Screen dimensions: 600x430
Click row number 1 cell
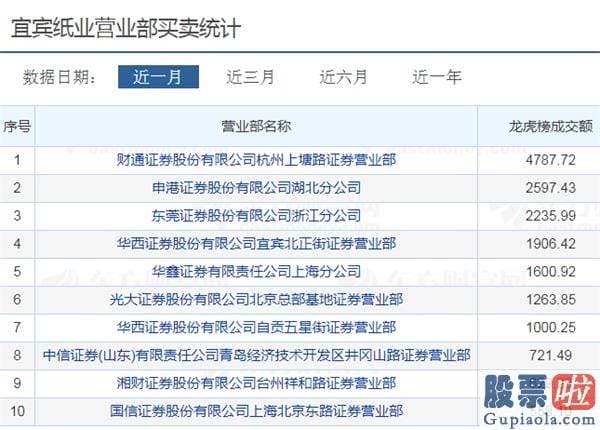(x=17, y=160)
